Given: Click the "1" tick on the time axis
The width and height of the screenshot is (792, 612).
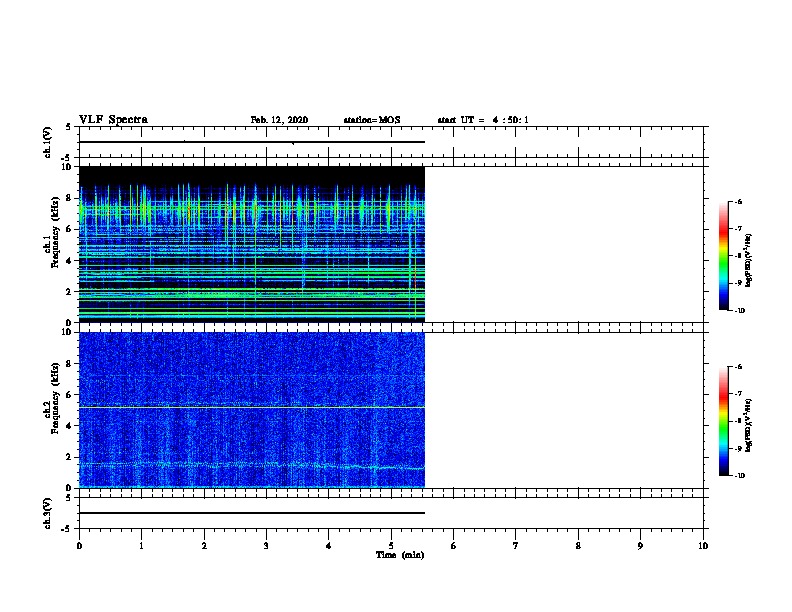Looking at the screenshot, I should (141, 546).
